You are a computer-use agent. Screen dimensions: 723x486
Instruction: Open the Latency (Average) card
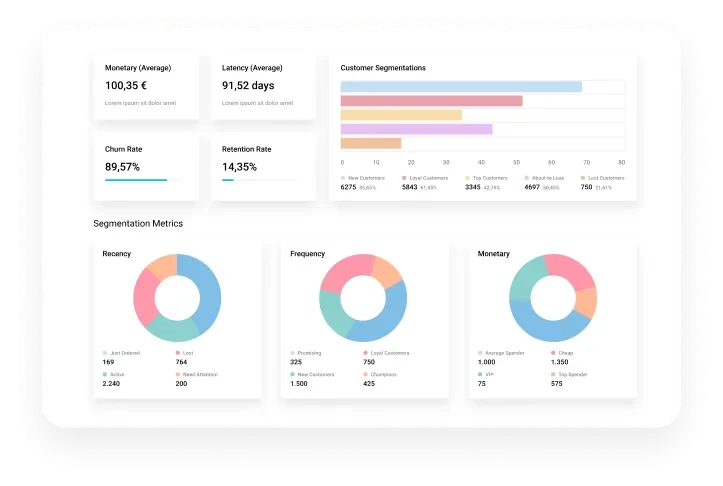coord(263,86)
